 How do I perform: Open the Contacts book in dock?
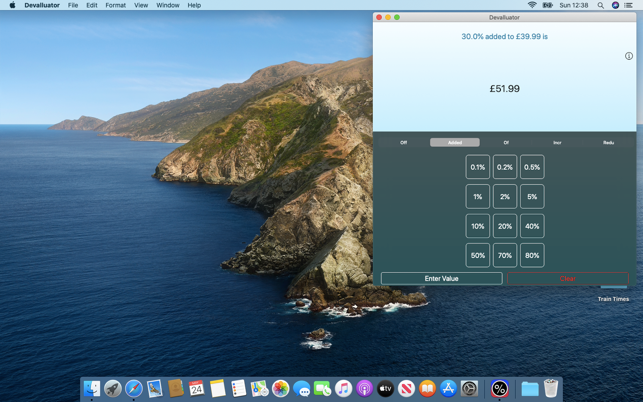pos(176,388)
